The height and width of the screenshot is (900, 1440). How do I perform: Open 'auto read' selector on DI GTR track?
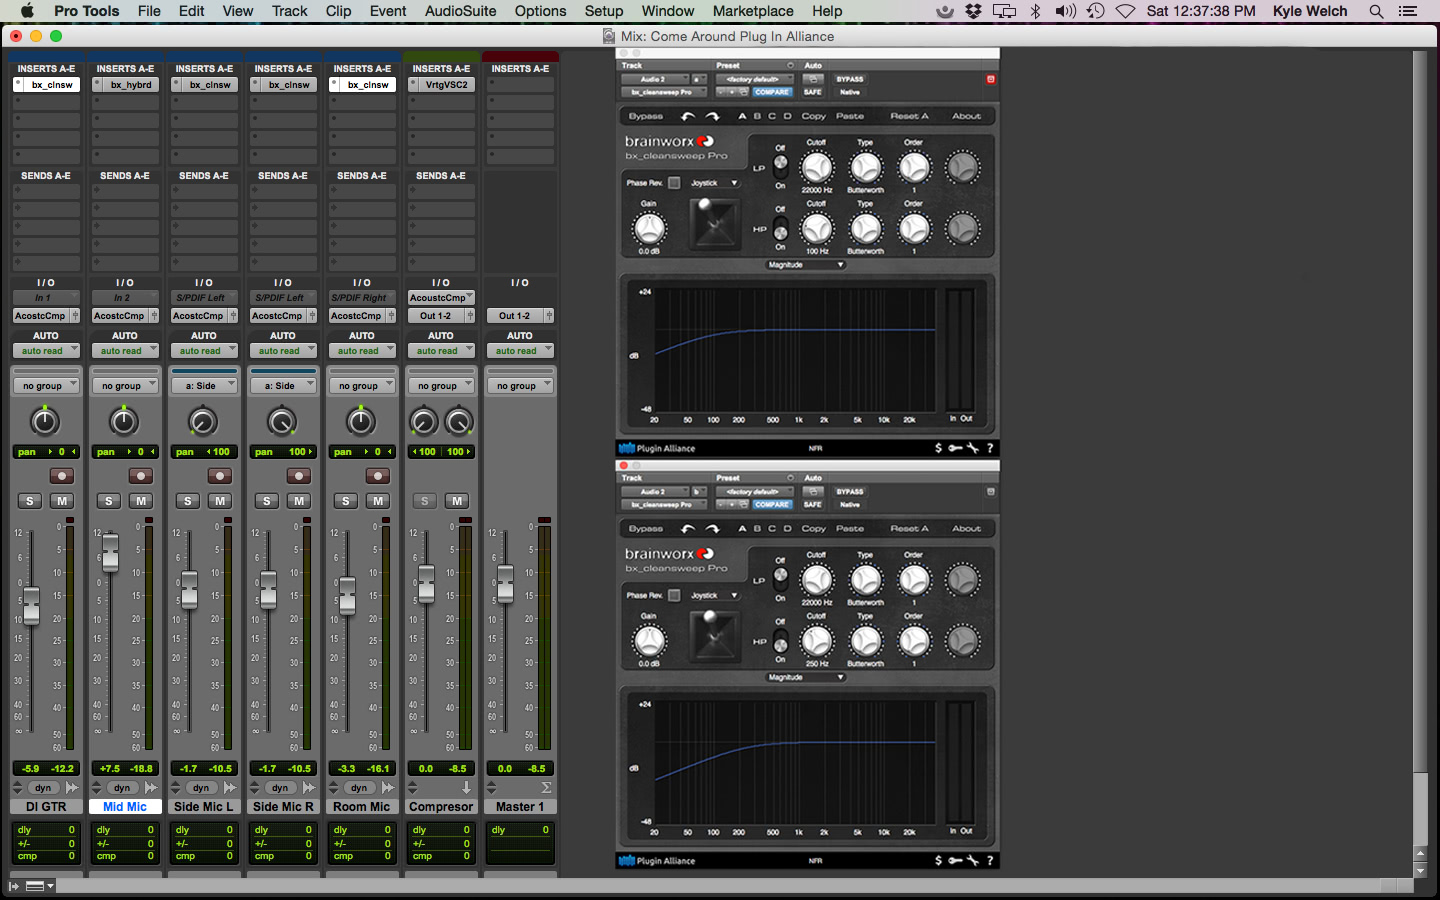click(x=46, y=351)
